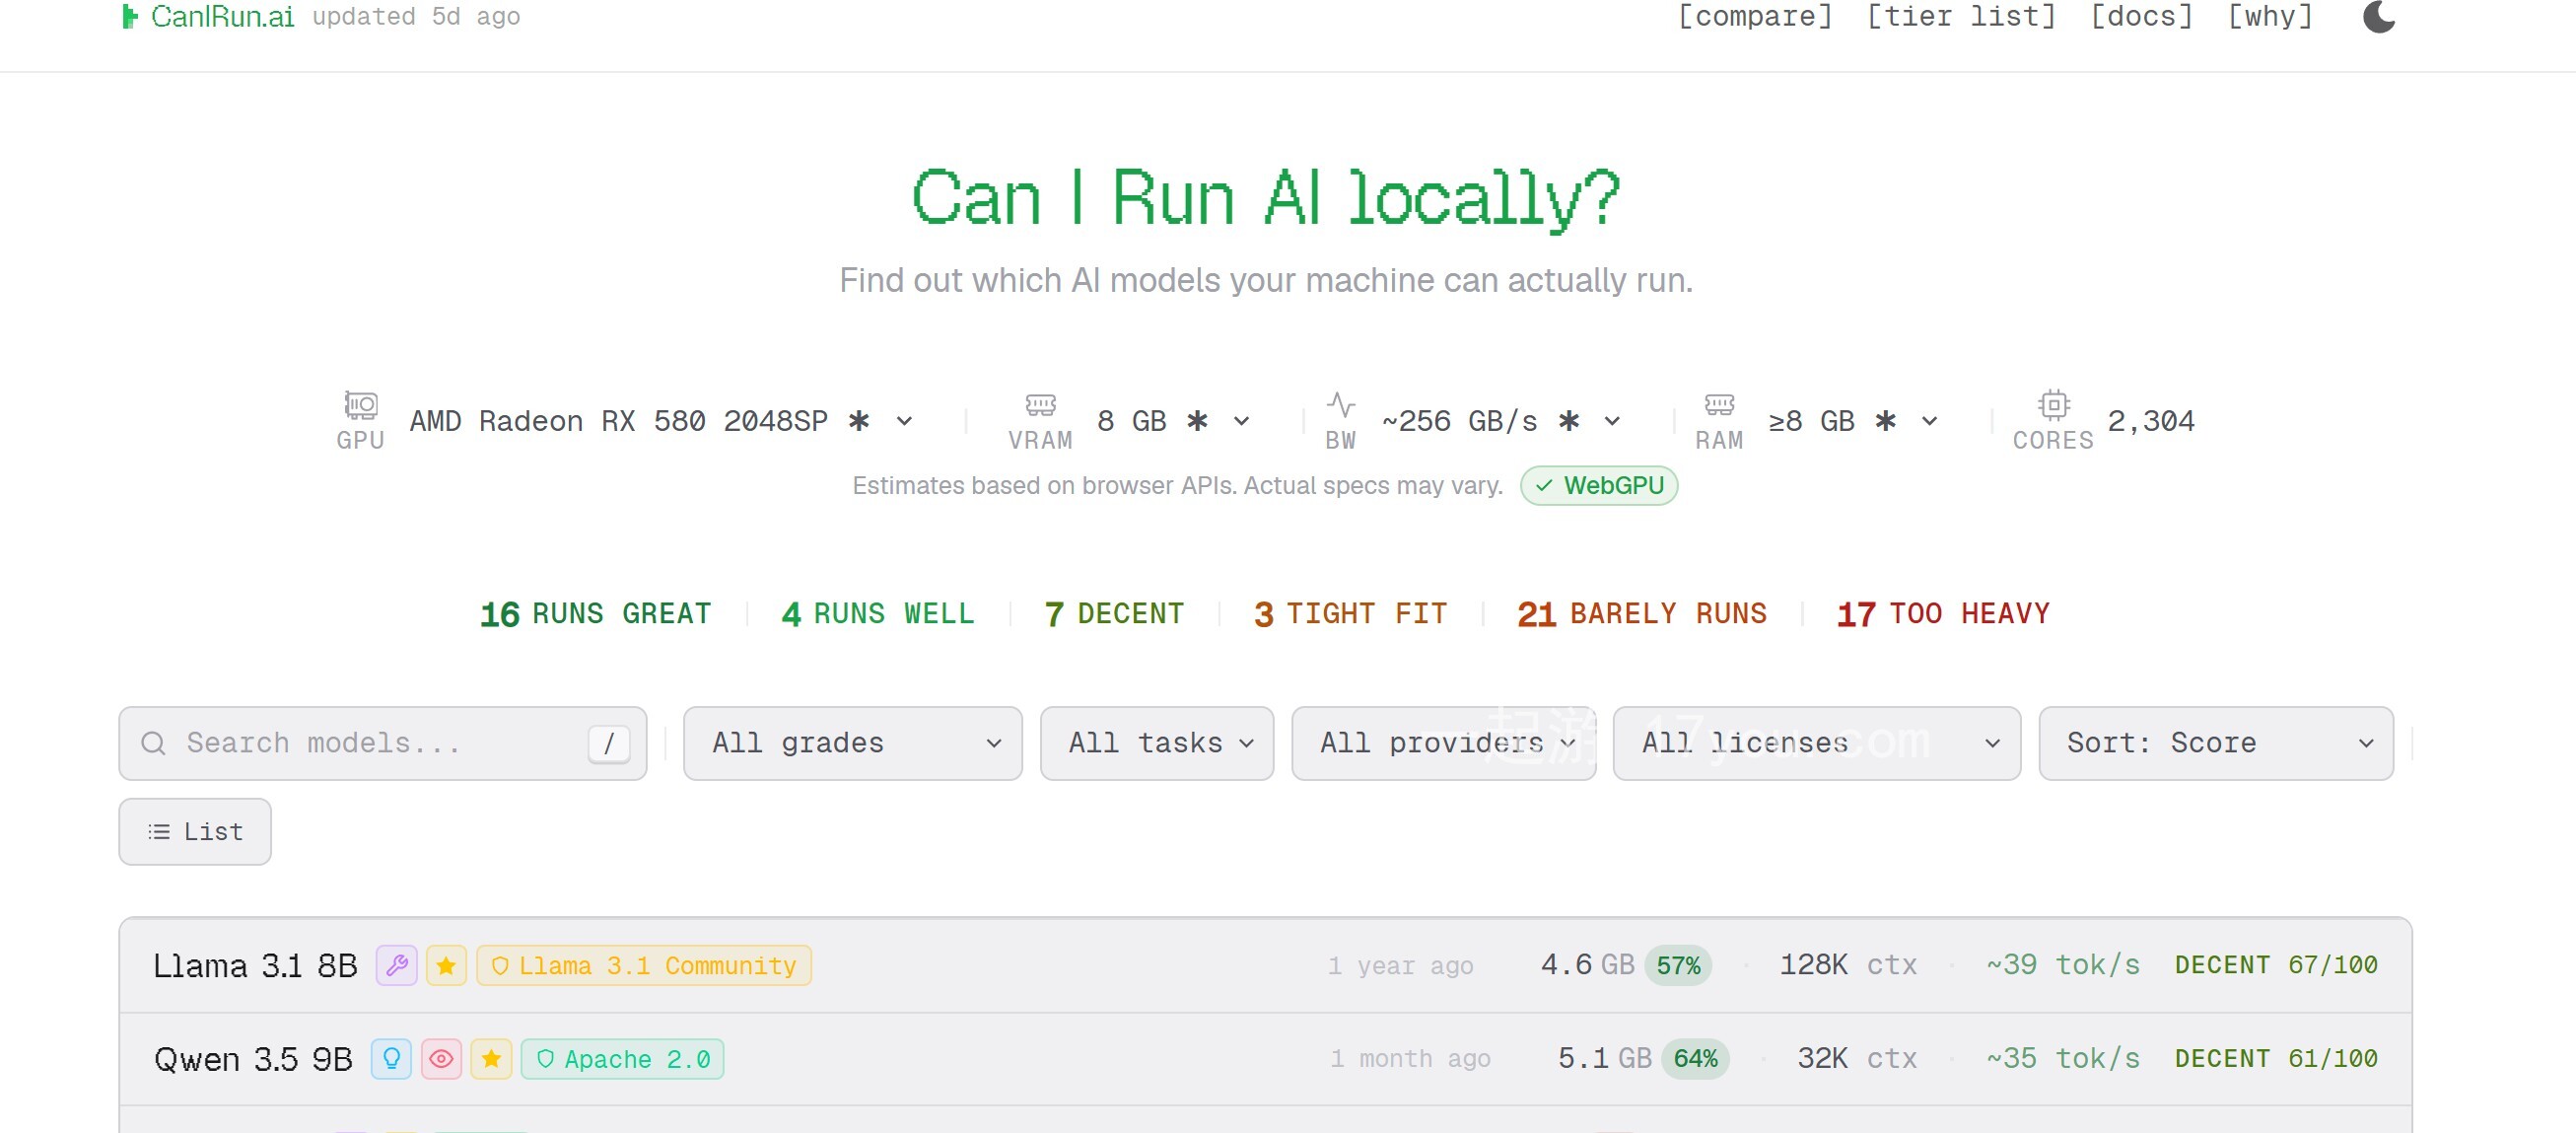Click the 57% memory usage badge
The height and width of the screenshot is (1133, 2576).
1677,965
